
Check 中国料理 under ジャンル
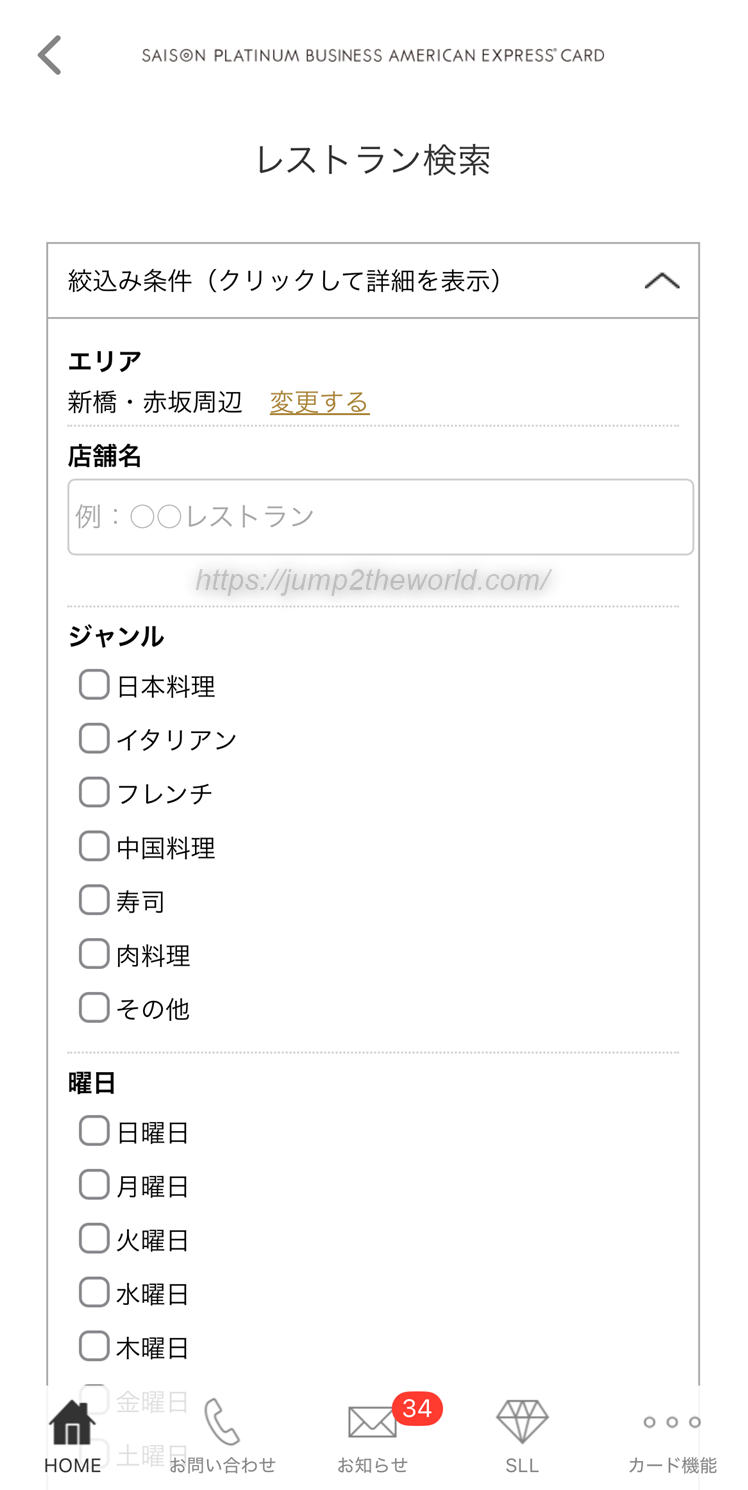pyautogui.click(x=94, y=846)
